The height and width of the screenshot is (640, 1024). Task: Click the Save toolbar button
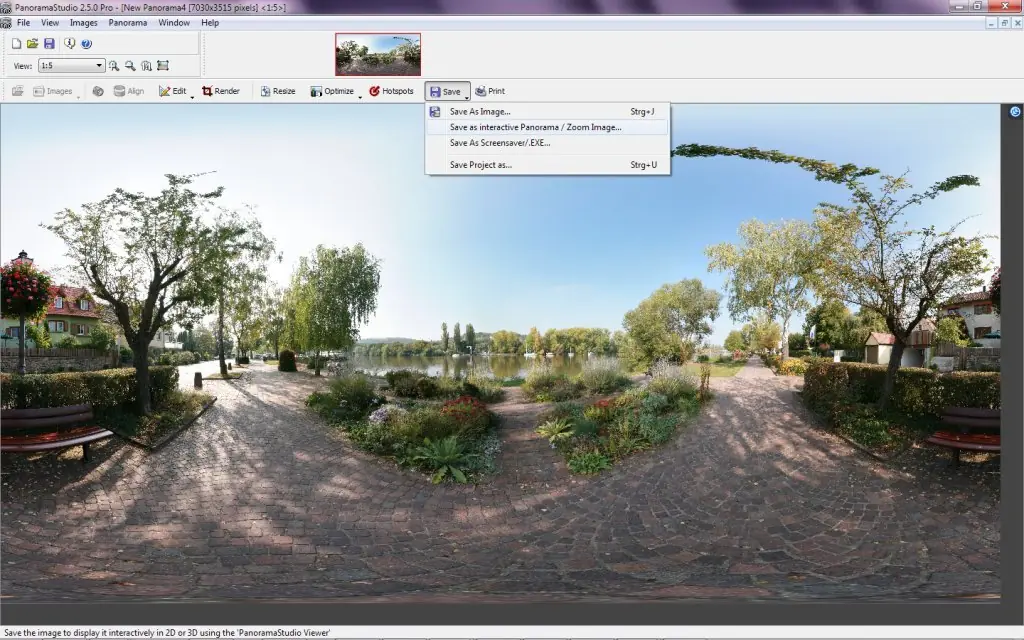(x=445, y=91)
